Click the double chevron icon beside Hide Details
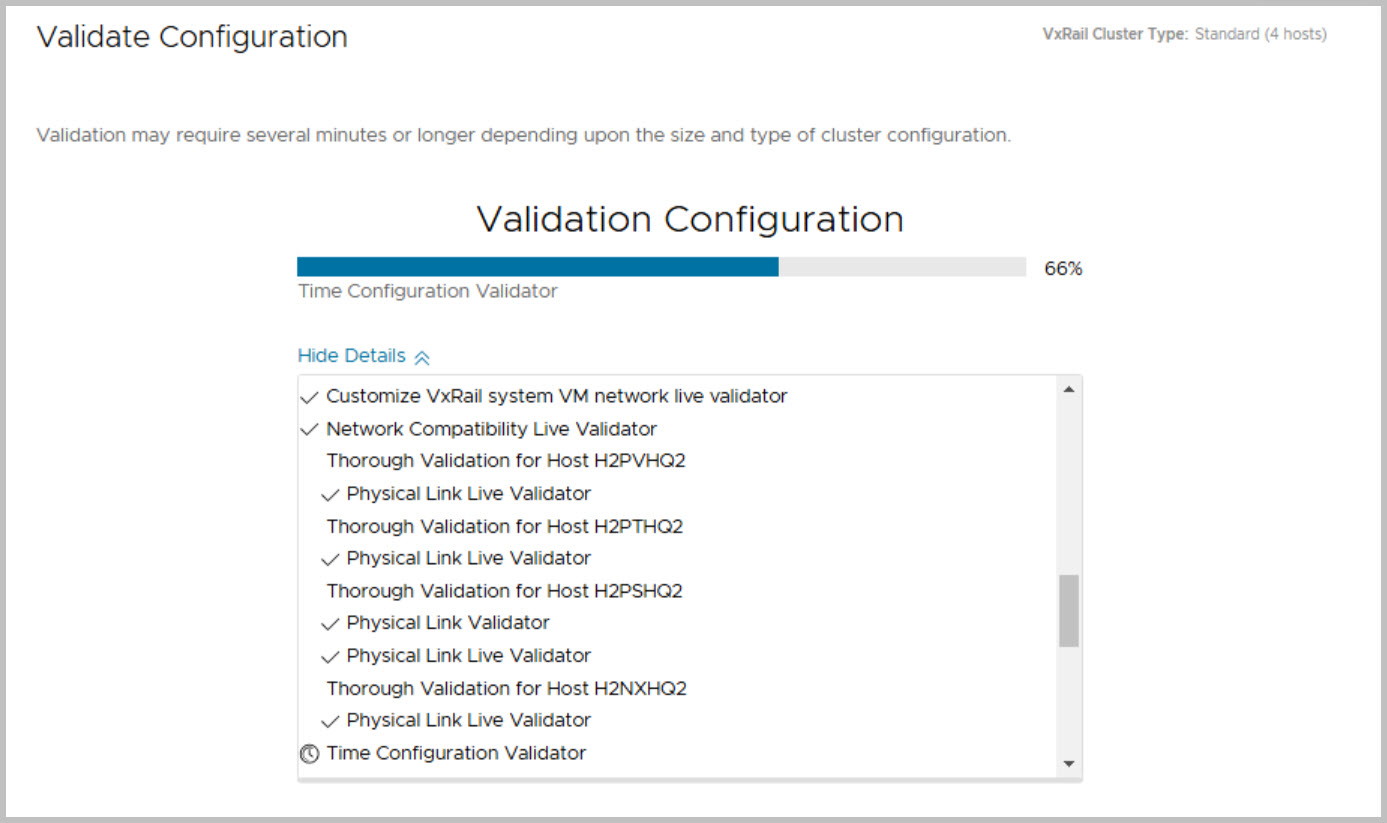 [422, 357]
